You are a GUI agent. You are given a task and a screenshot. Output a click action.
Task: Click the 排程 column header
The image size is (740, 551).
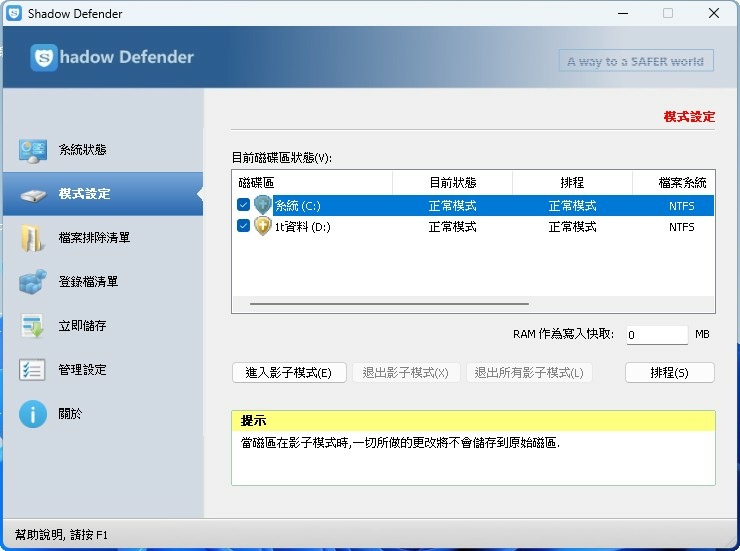pos(572,183)
